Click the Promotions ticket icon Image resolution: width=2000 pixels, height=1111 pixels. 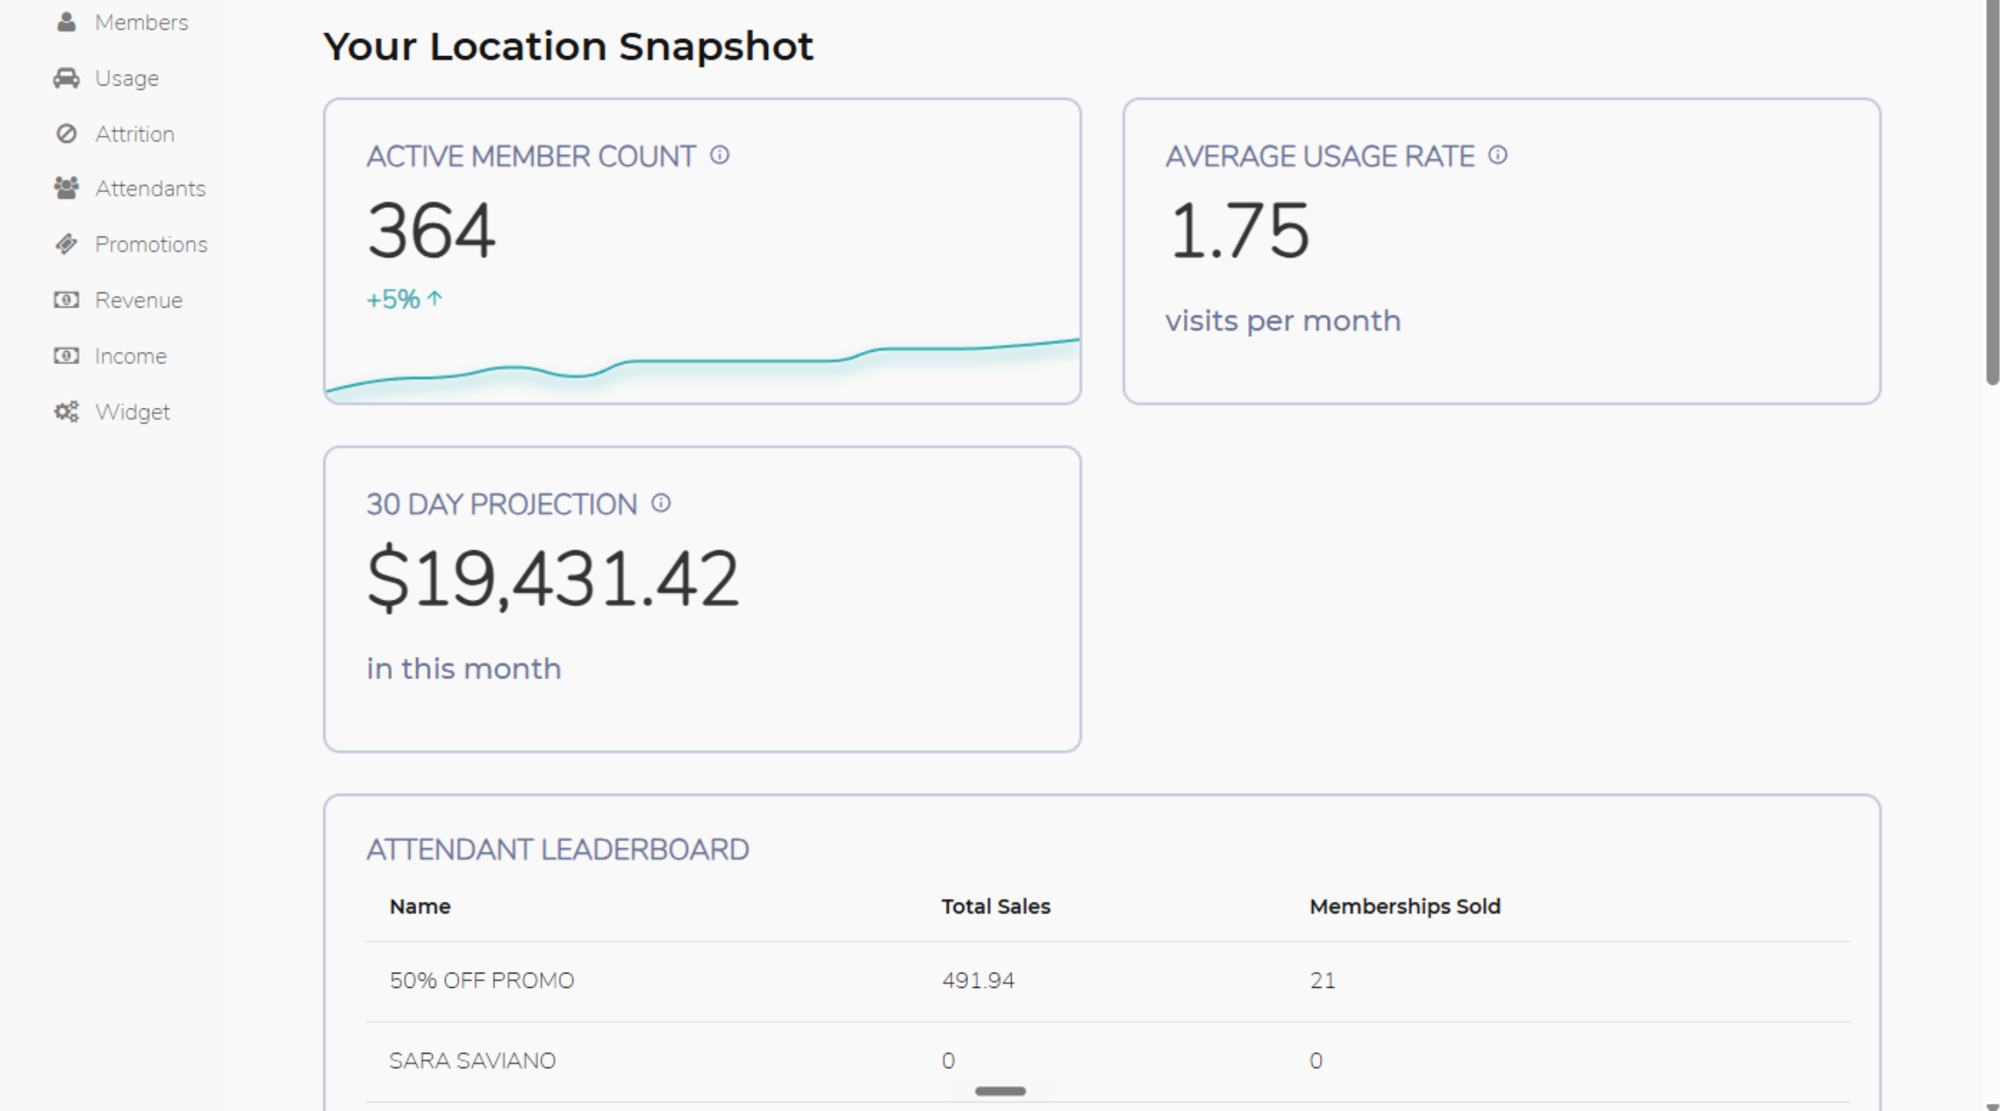click(66, 244)
